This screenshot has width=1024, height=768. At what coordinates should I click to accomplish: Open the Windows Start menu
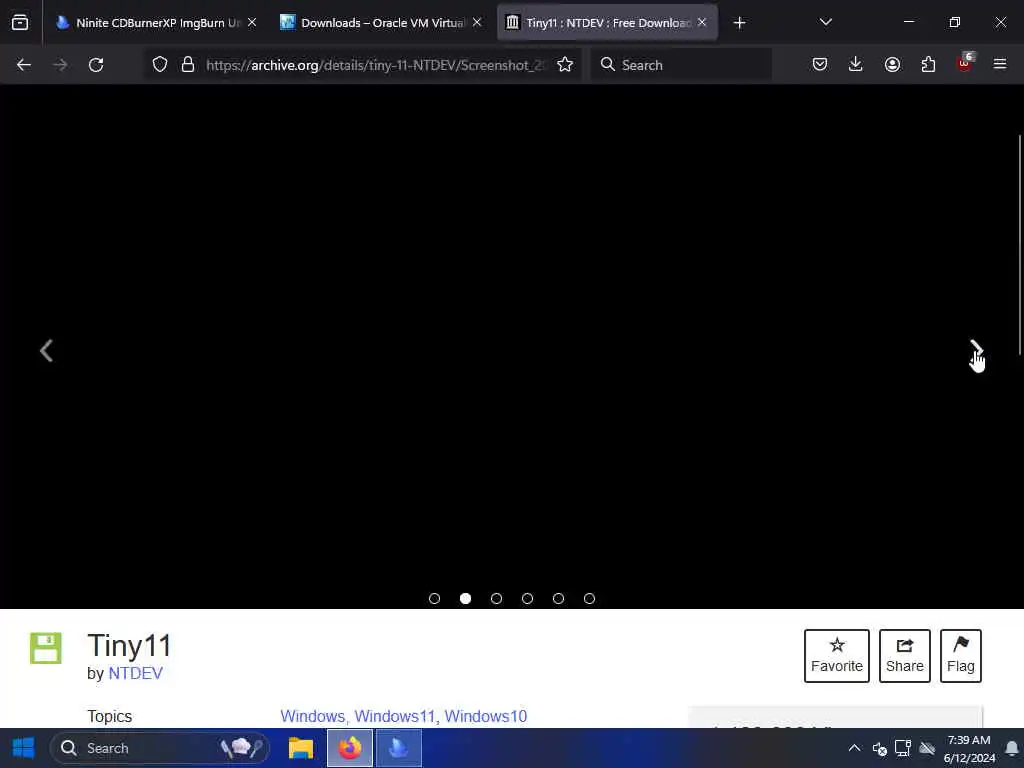[x=24, y=748]
